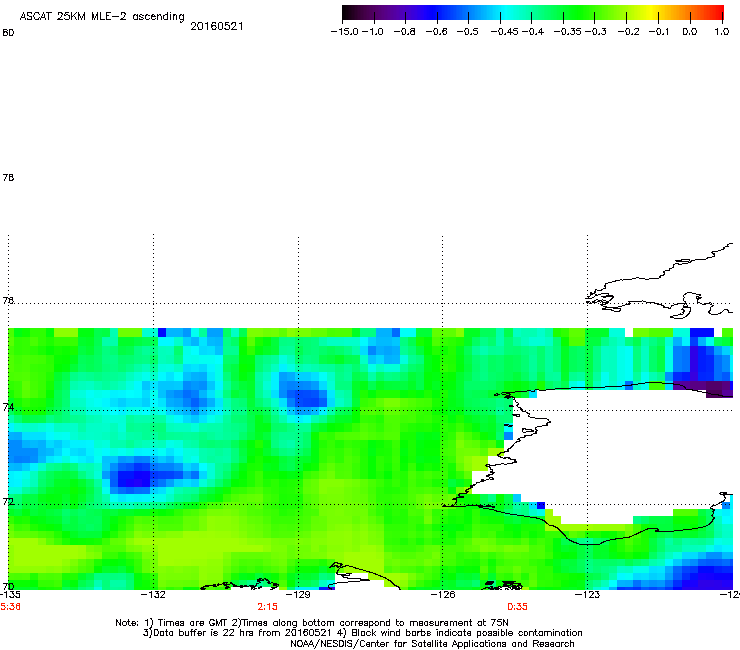Click the -0.2 color scale label
Viewport: 740px width, 650px height.
629,32
